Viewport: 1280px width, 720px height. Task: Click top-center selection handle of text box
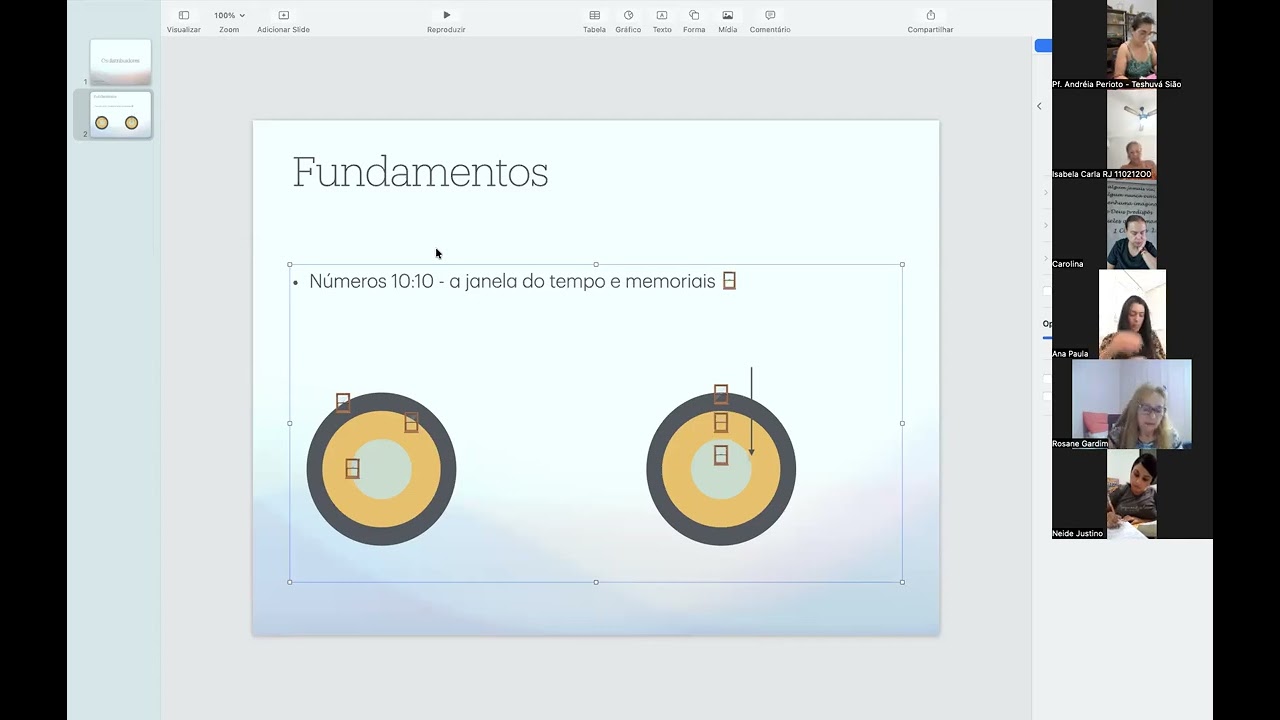point(596,265)
